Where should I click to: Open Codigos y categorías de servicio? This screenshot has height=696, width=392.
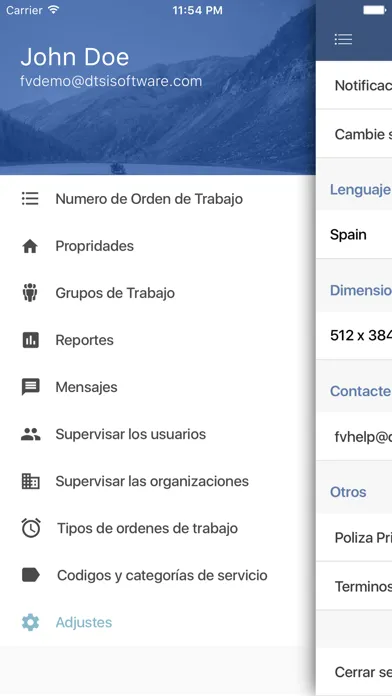[x=158, y=575]
